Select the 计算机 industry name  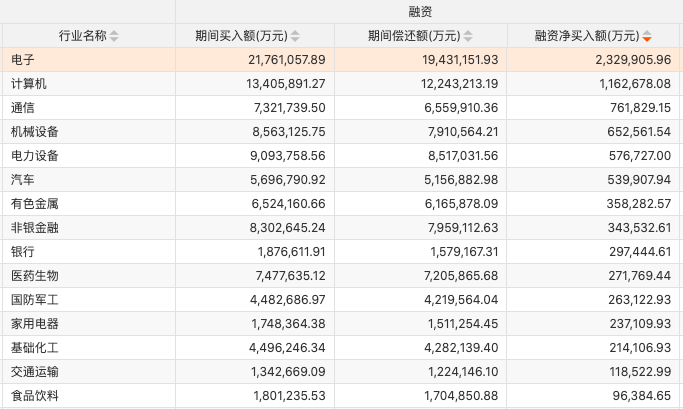tap(29, 84)
